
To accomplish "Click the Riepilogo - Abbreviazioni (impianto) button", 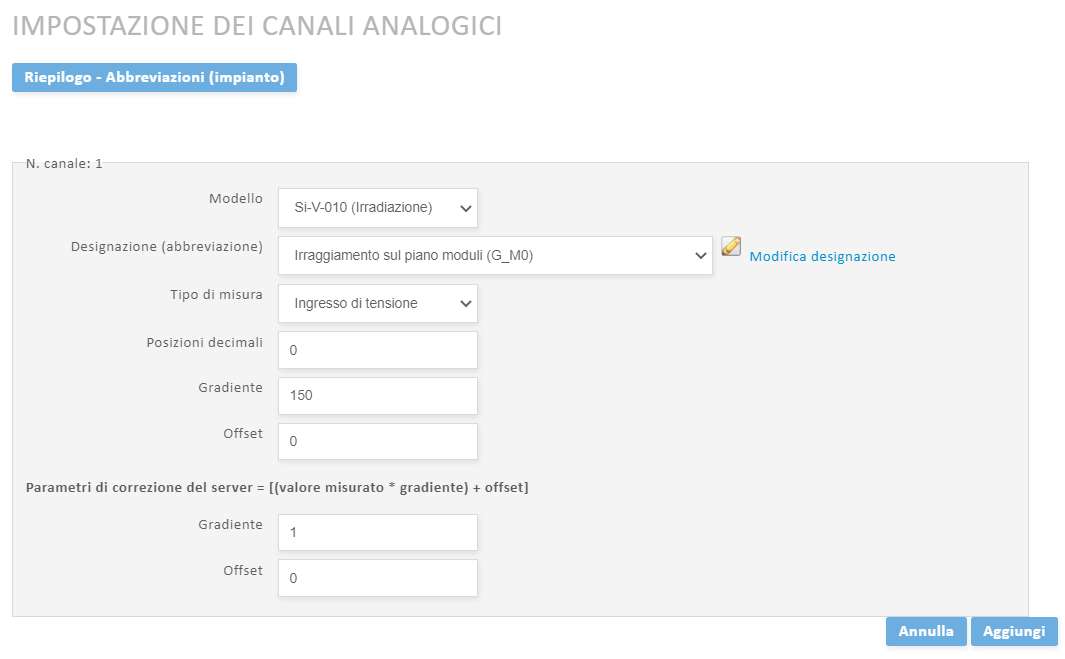I will 154,78.
